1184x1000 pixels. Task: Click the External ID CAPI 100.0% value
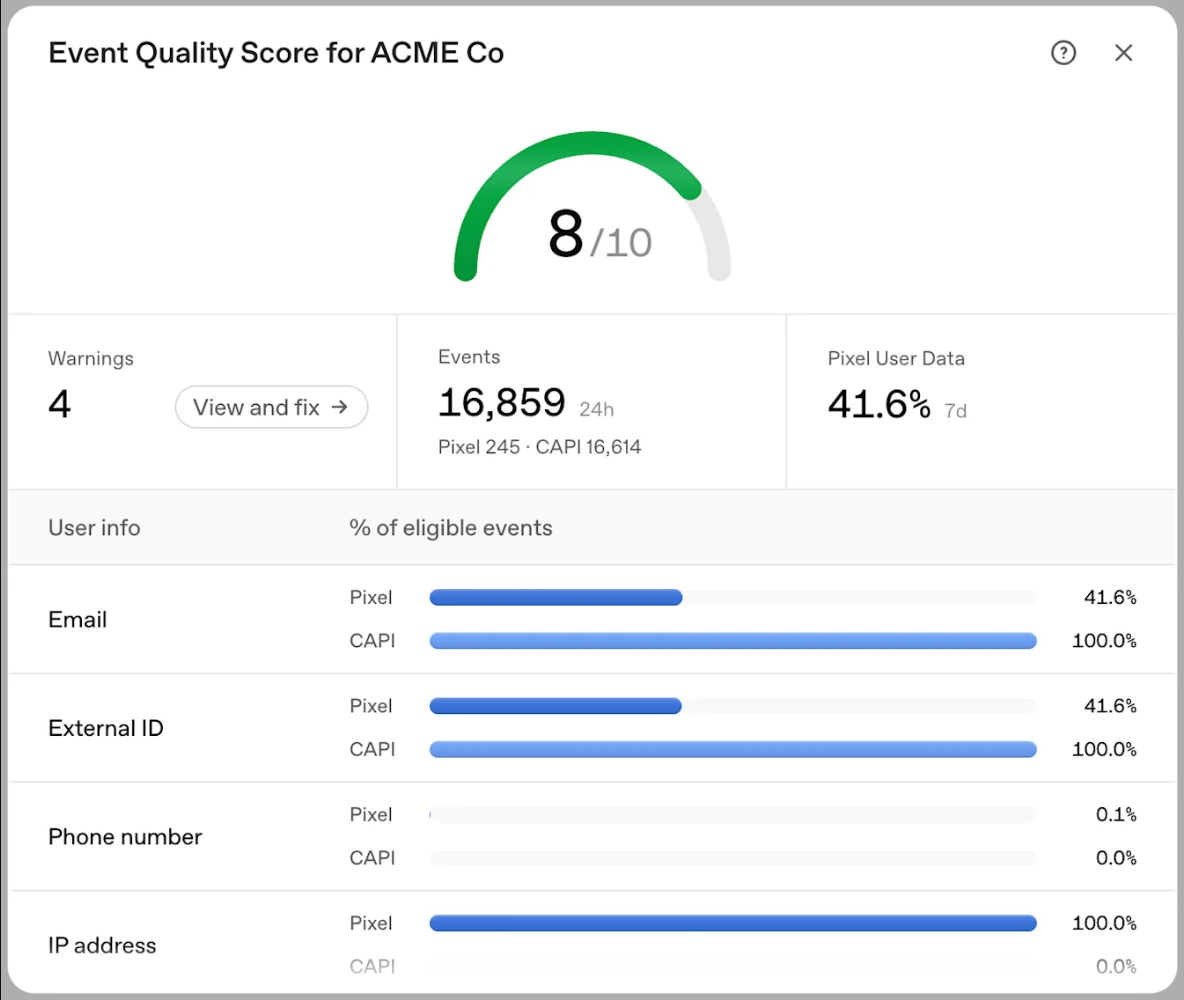(1104, 749)
